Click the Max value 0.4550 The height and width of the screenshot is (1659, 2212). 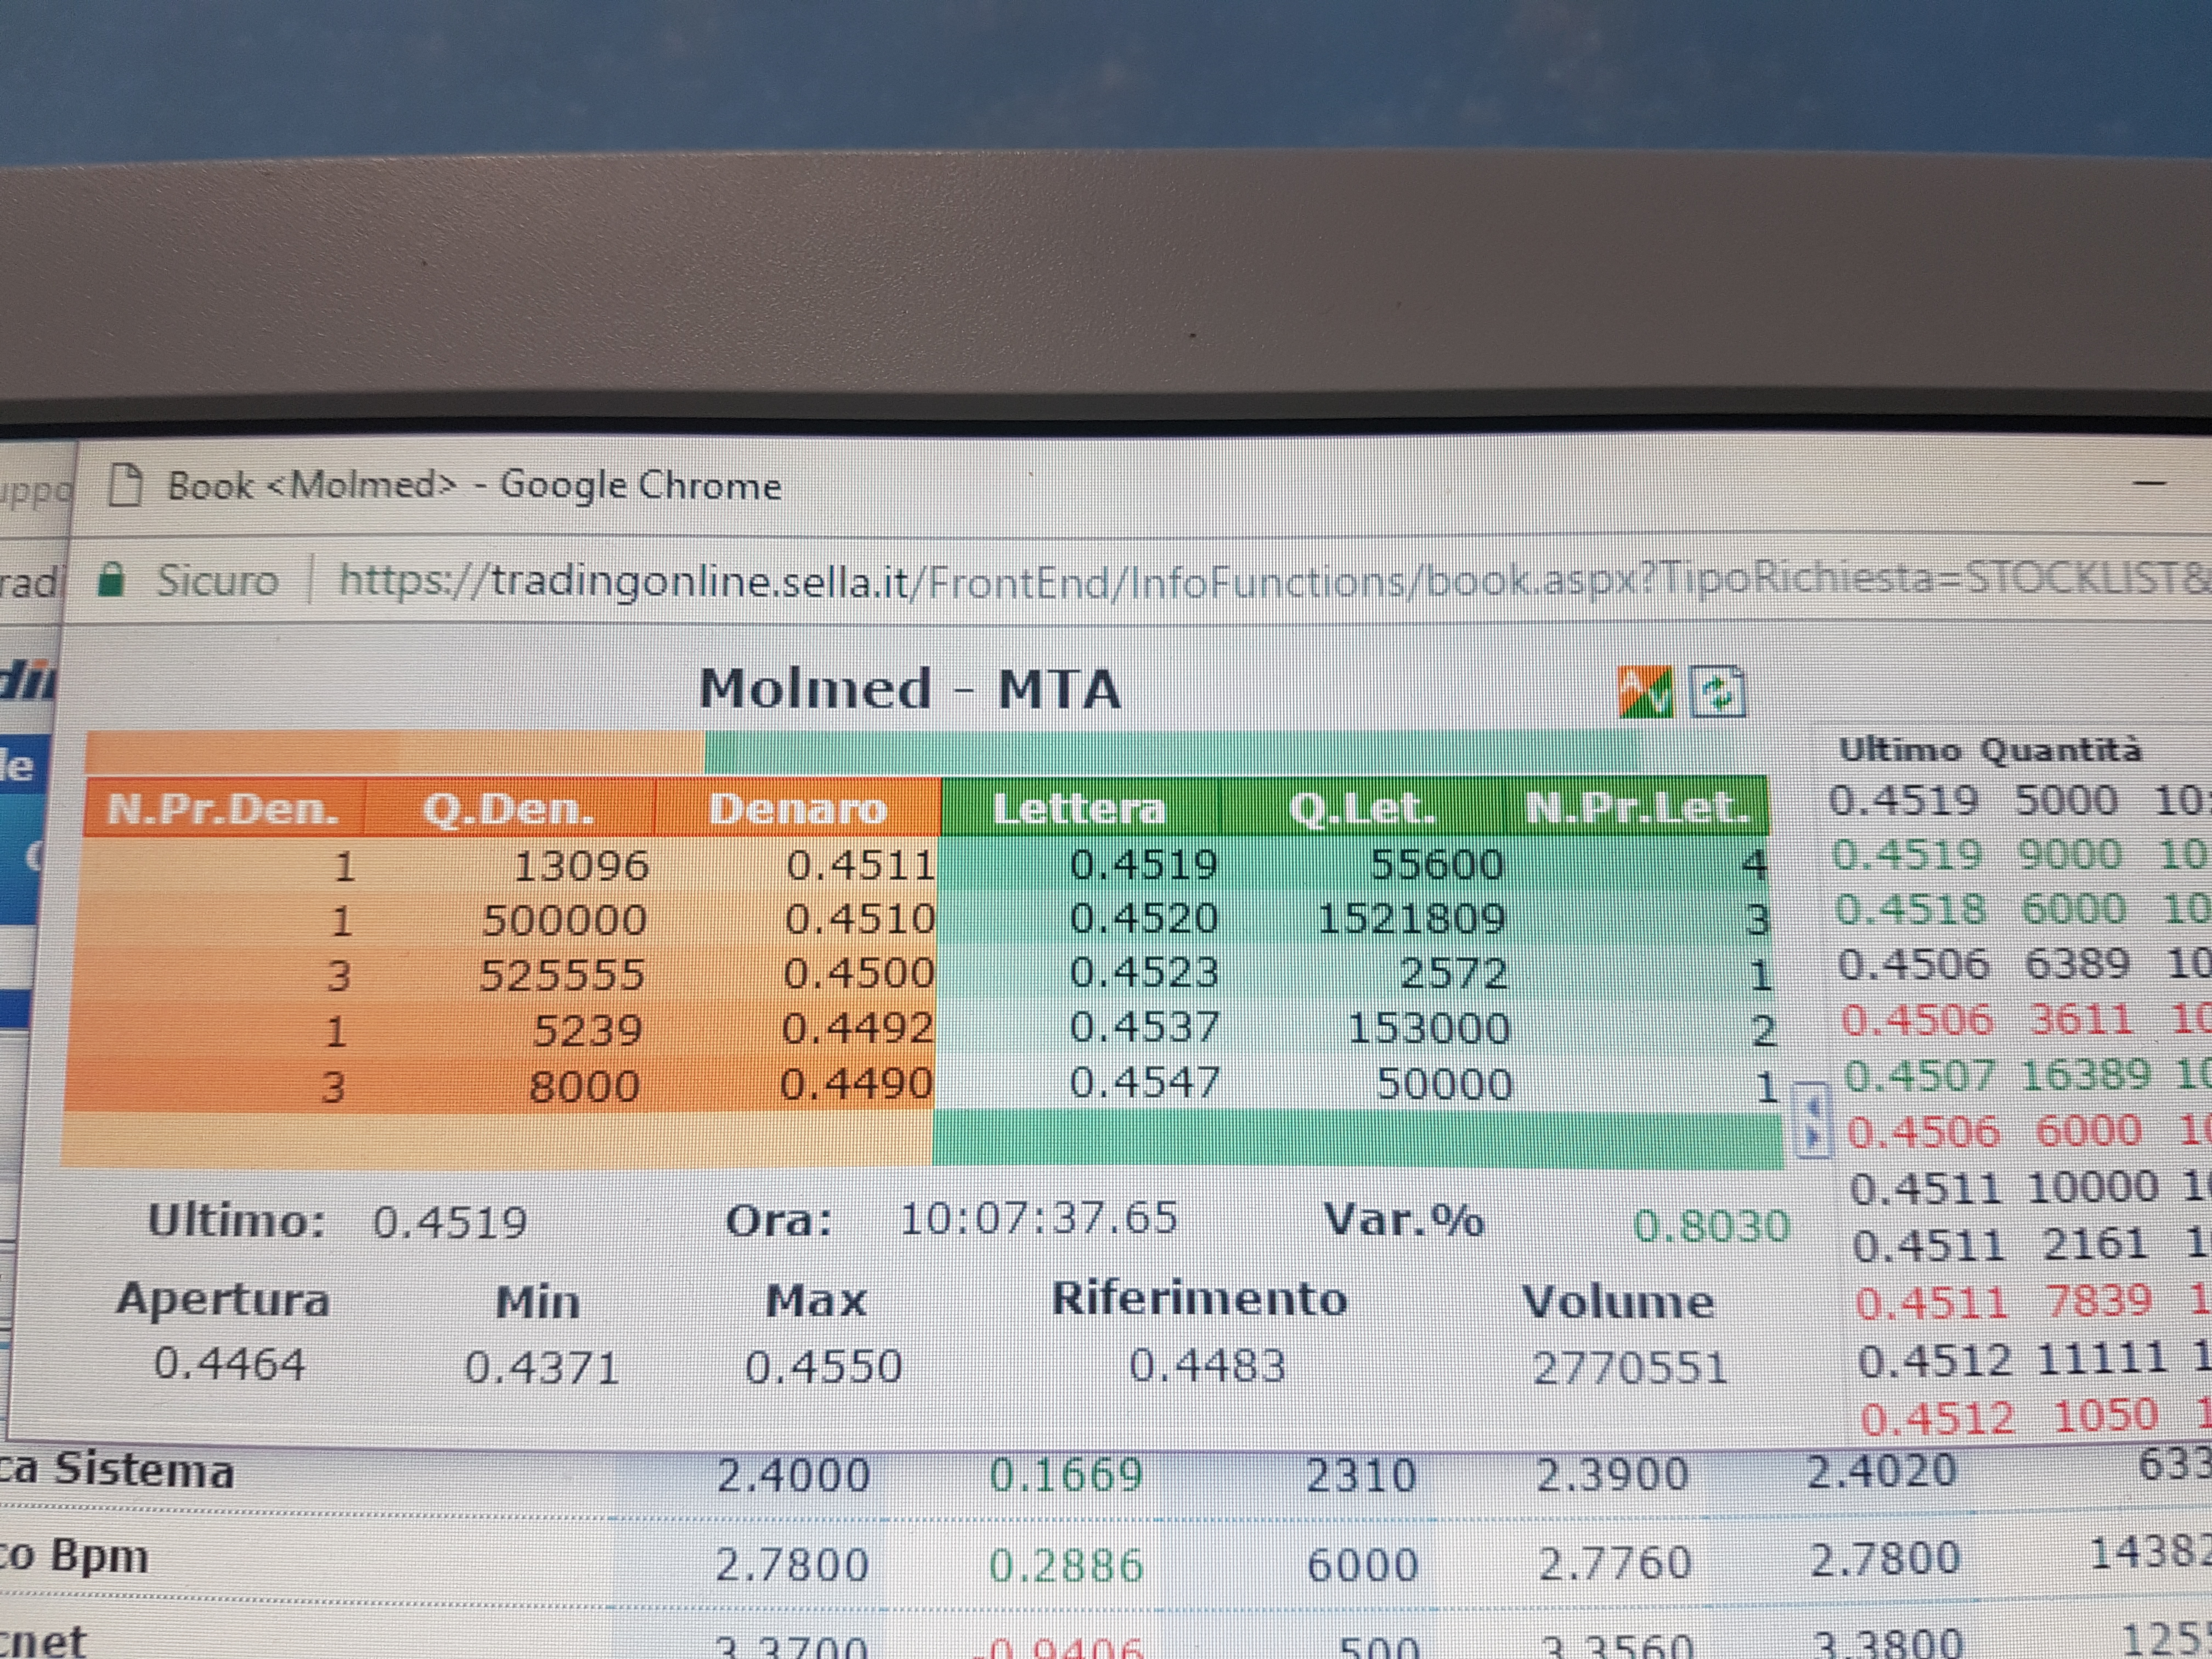click(823, 1367)
